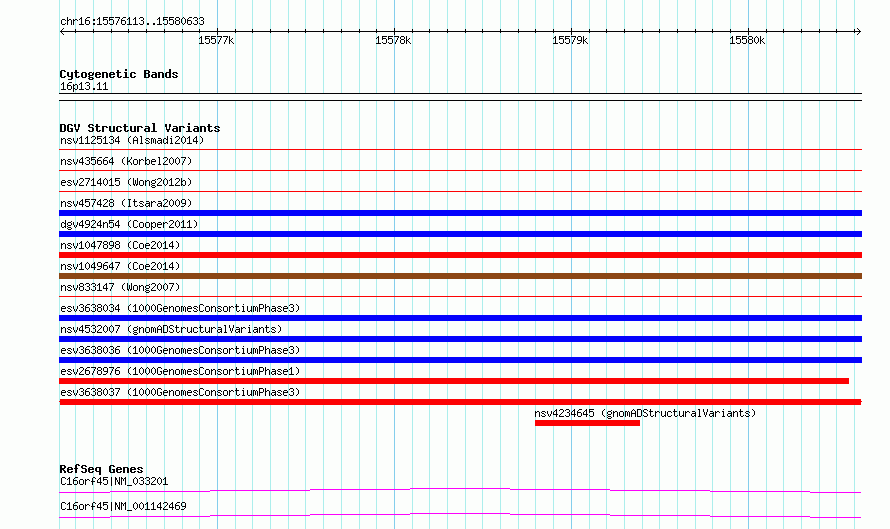Select the red esv2678976 variant bar
The width and height of the screenshot is (890, 529).
pos(454,381)
